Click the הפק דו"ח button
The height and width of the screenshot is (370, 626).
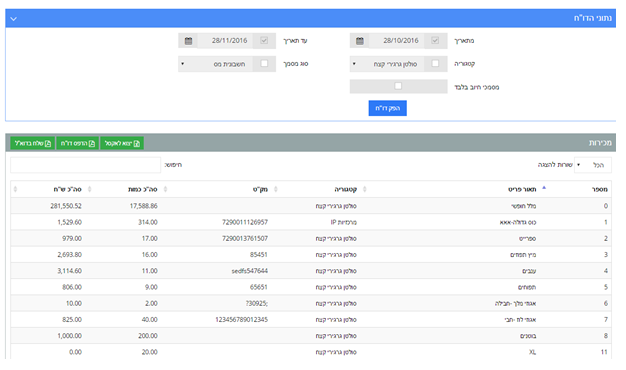tap(387, 108)
